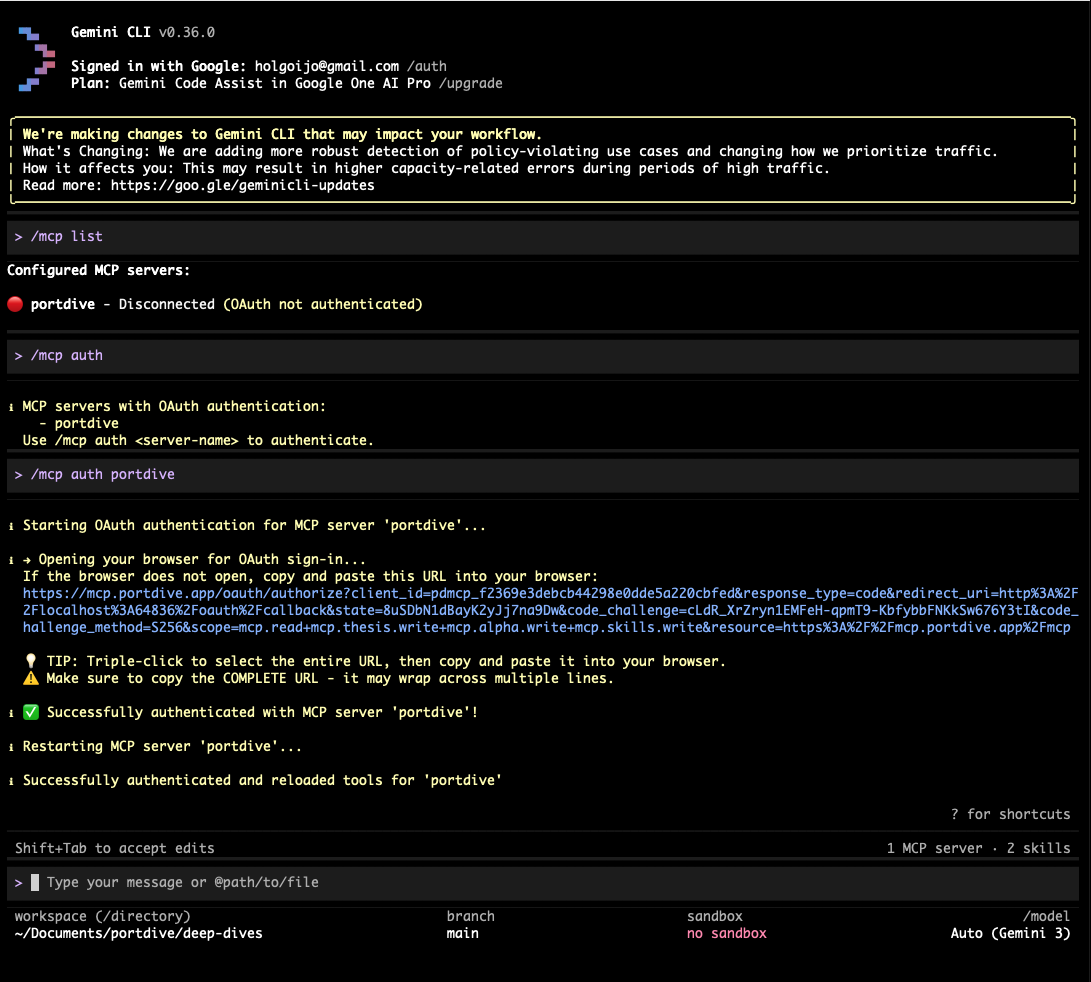Click the info icon beside 'Restarting MCP server'
Screen dimensions: 1091x982
[11, 747]
